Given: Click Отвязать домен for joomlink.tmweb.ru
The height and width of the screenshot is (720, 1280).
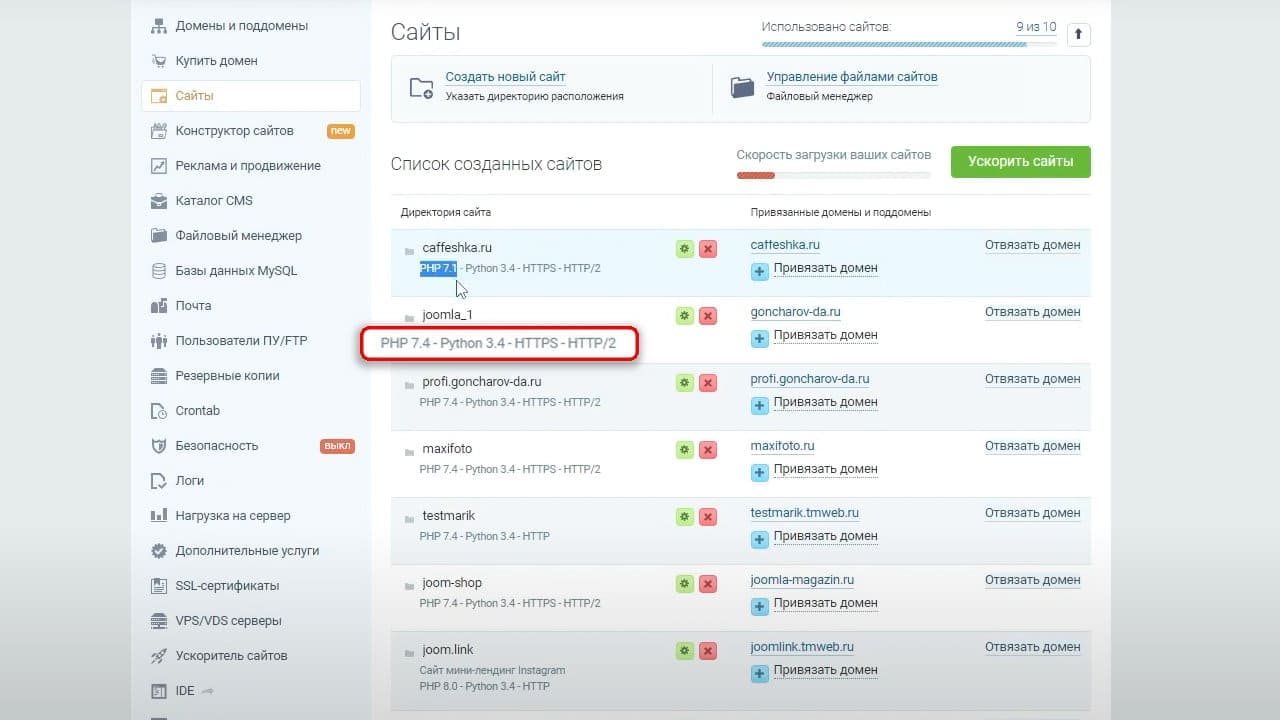Looking at the screenshot, I should pos(1032,647).
